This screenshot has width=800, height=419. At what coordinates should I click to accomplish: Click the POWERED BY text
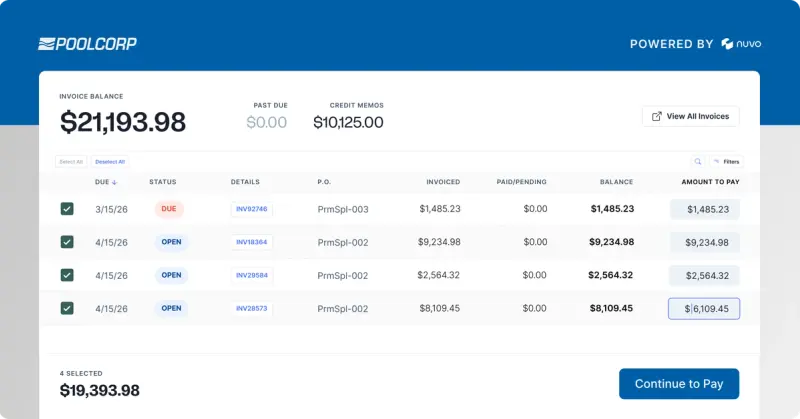pyautogui.click(x=671, y=44)
